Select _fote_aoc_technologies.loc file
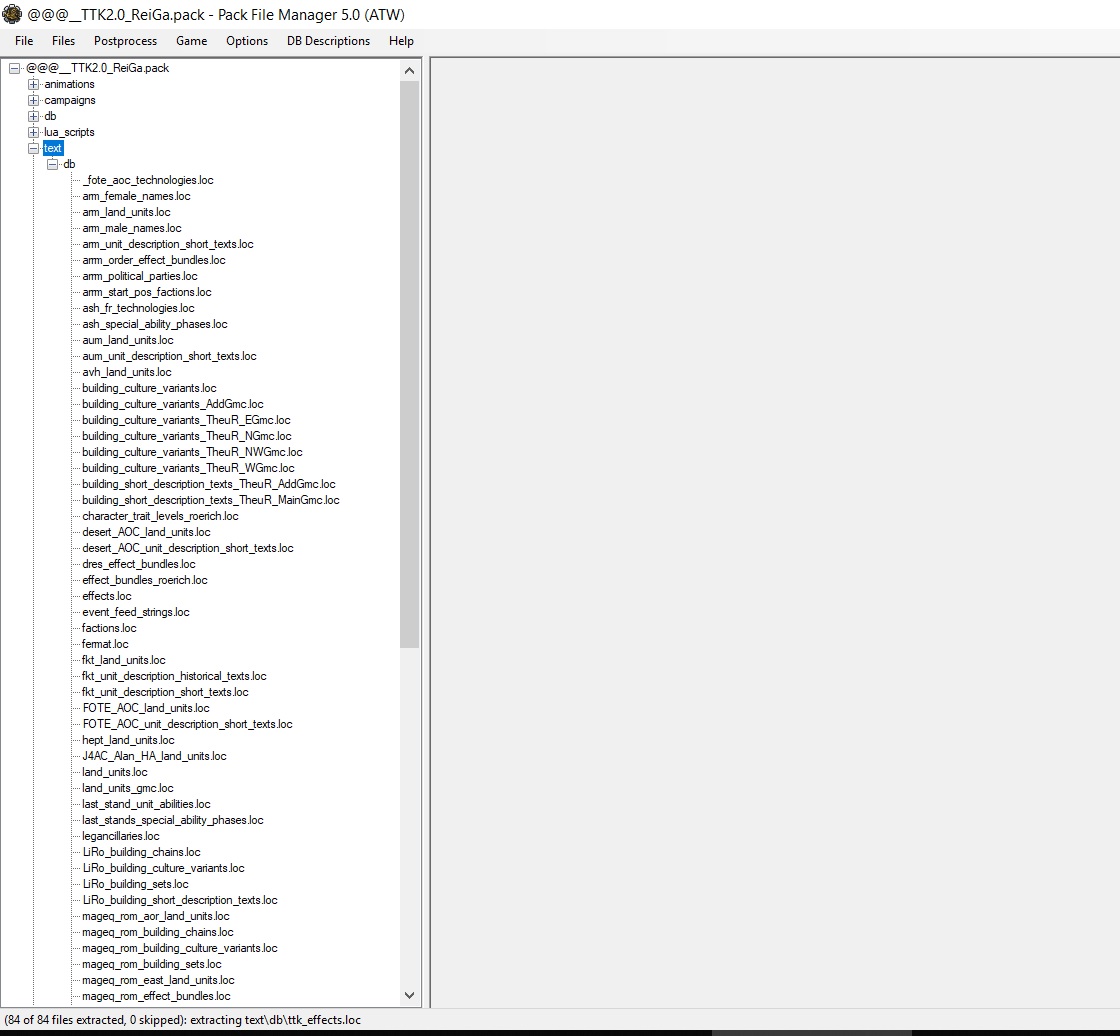The image size is (1120, 1036). pyautogui.click(x=148, y=180)
